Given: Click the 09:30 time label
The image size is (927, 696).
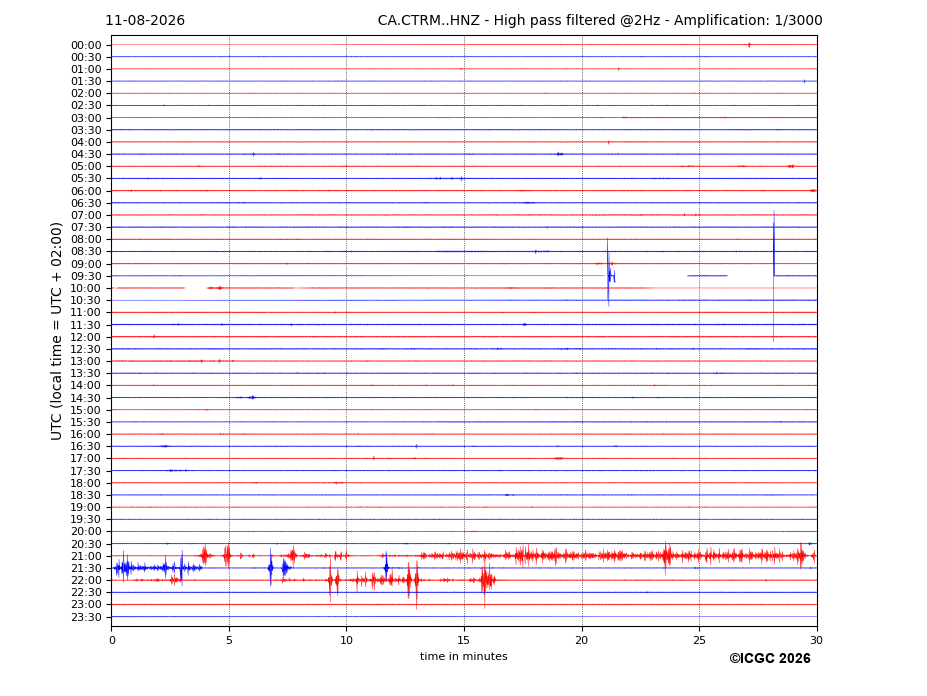Looking at the screenshot, I should click(86, 276).
